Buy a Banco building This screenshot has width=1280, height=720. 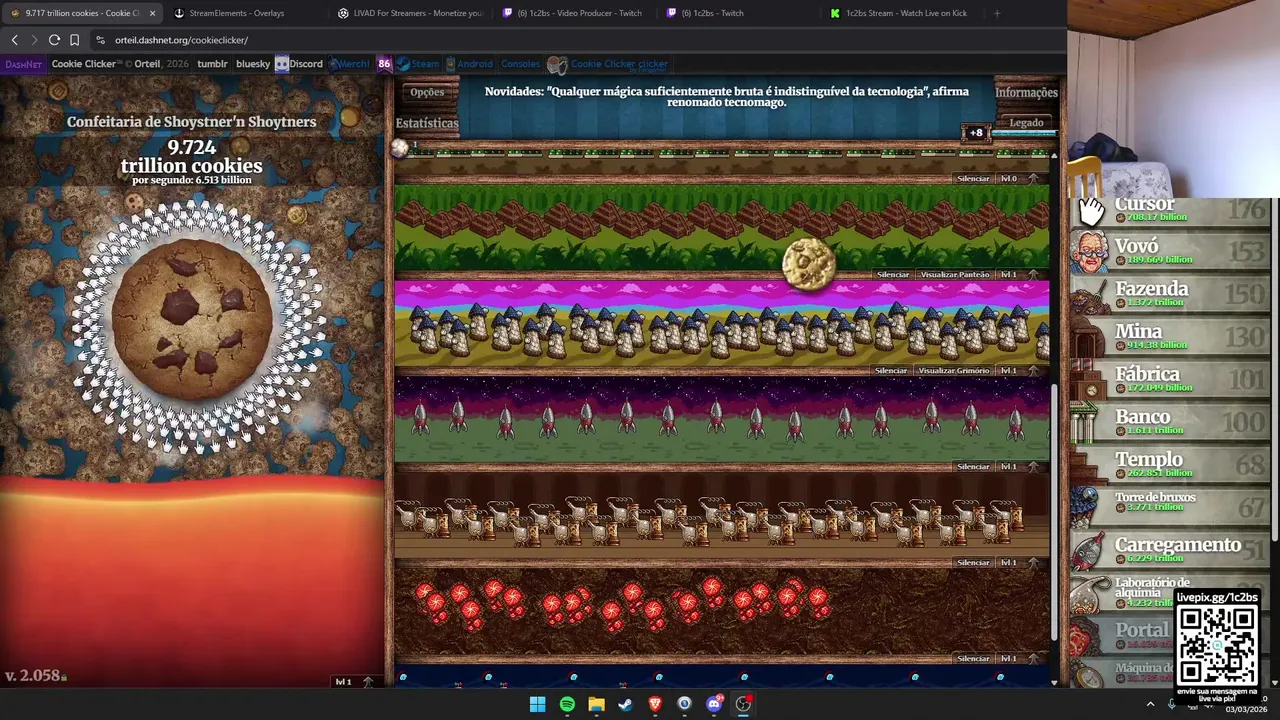coord(1170,423)
